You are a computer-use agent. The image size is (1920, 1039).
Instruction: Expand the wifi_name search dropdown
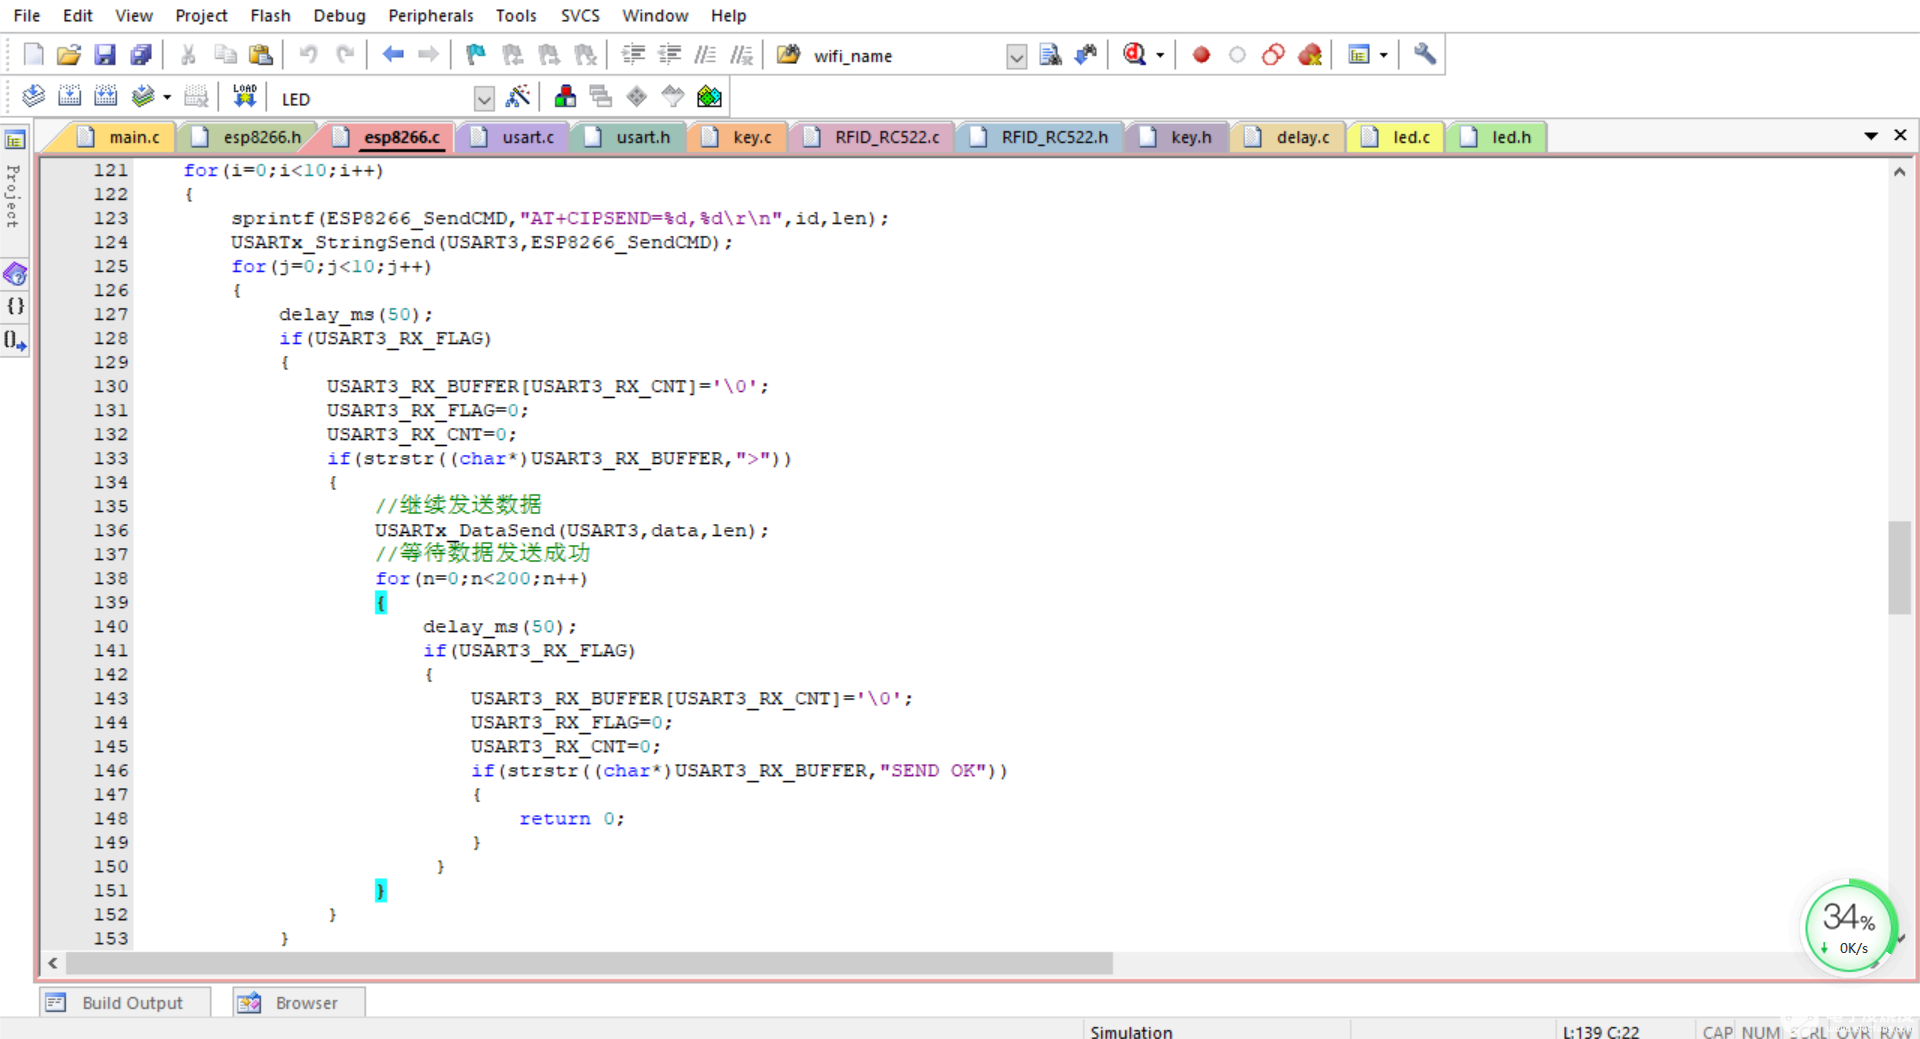pos(1016,57)
